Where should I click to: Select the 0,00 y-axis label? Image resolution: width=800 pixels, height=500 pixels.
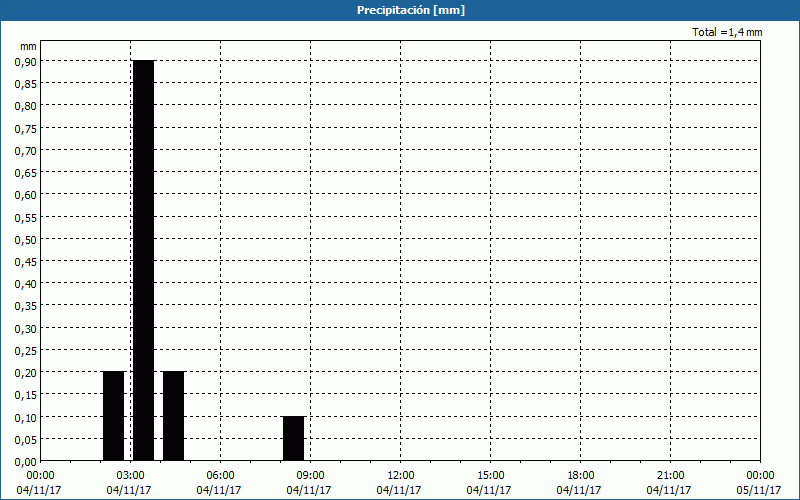tap(26, 462)
